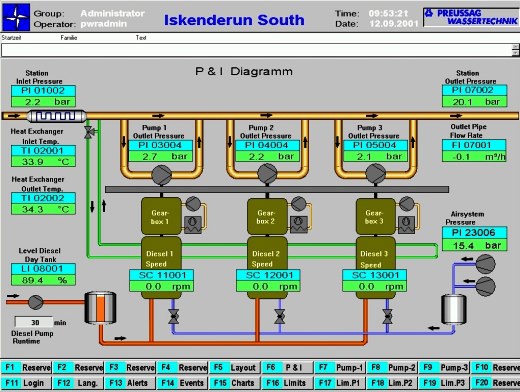520x392 pixels.
Task: Select the SC 11001 Diesel 1 speed readout
Action: tap(161, 281)
